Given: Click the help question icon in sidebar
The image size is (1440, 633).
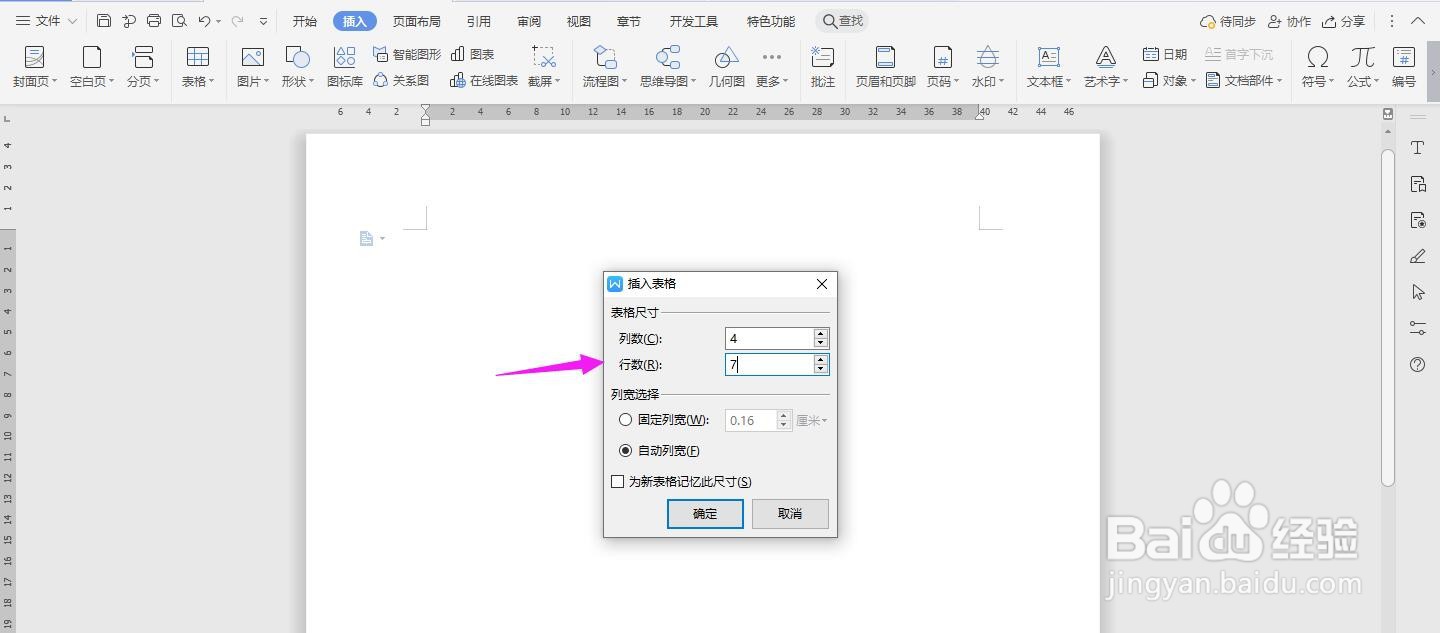Looking at the screenshot, I should pyautogui.click(x=1417, y=365).
